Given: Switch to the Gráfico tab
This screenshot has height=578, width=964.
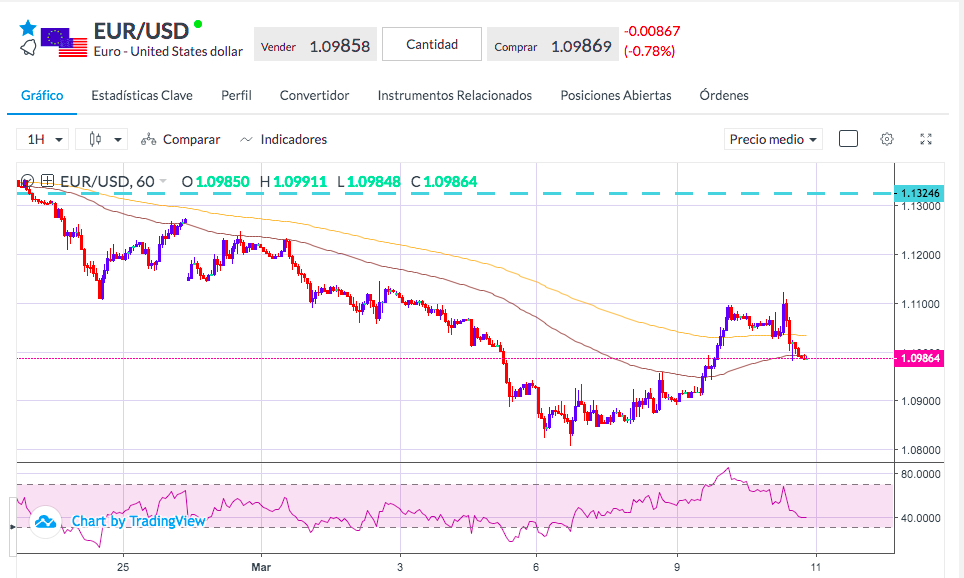Looking at the screenshot, I should [x=42, y=95].
